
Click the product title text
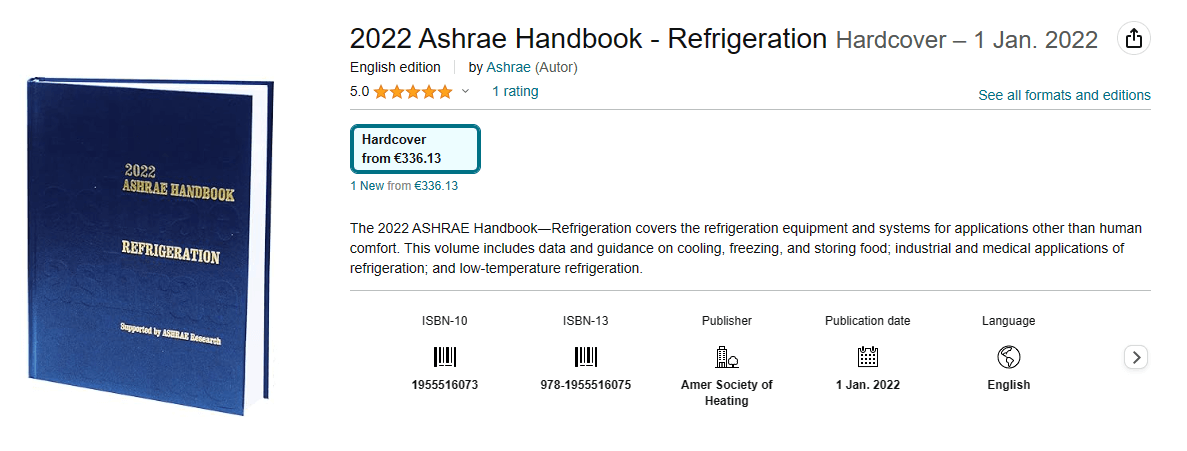pyautogui.click(x=588, y=39)
